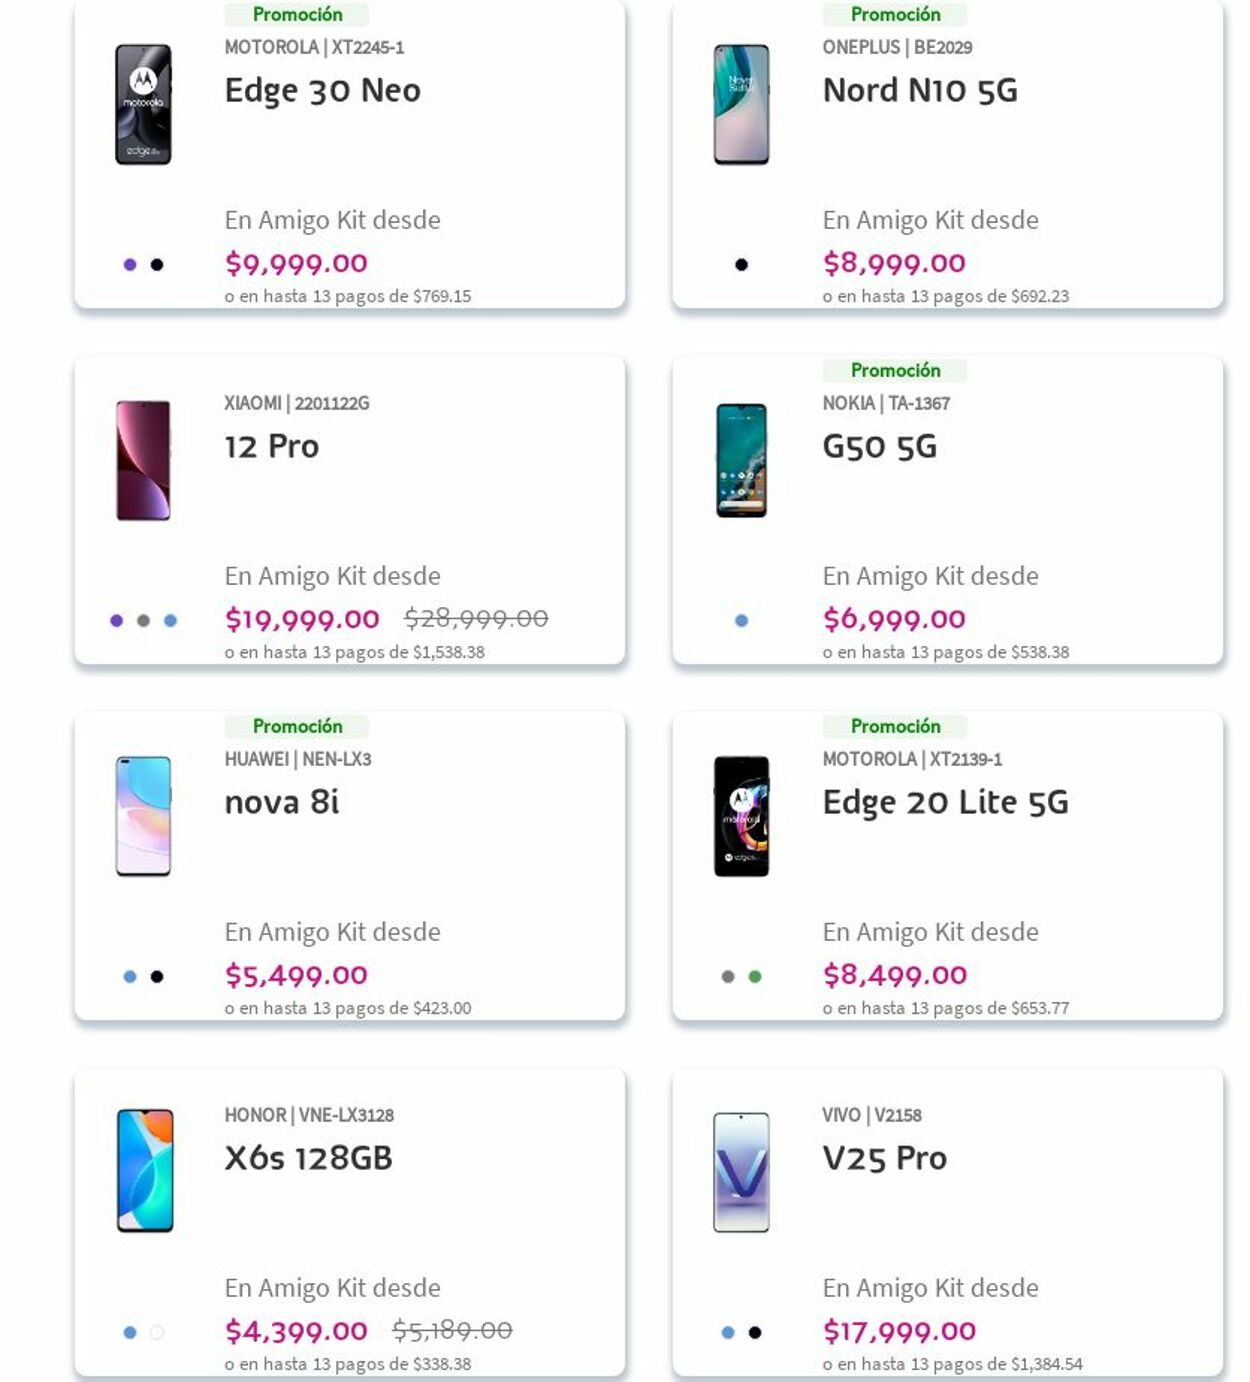Open the Edge 20 Lite 5G title

click(945, 802)
